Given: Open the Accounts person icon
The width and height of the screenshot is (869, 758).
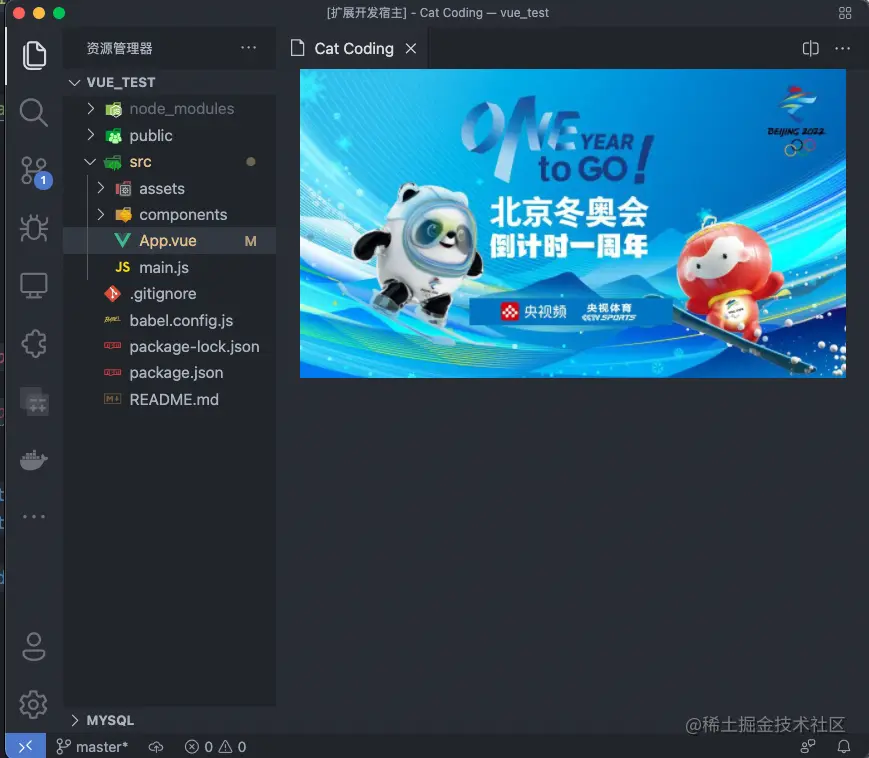Looking at the screenshot, I should coord(34,646).
